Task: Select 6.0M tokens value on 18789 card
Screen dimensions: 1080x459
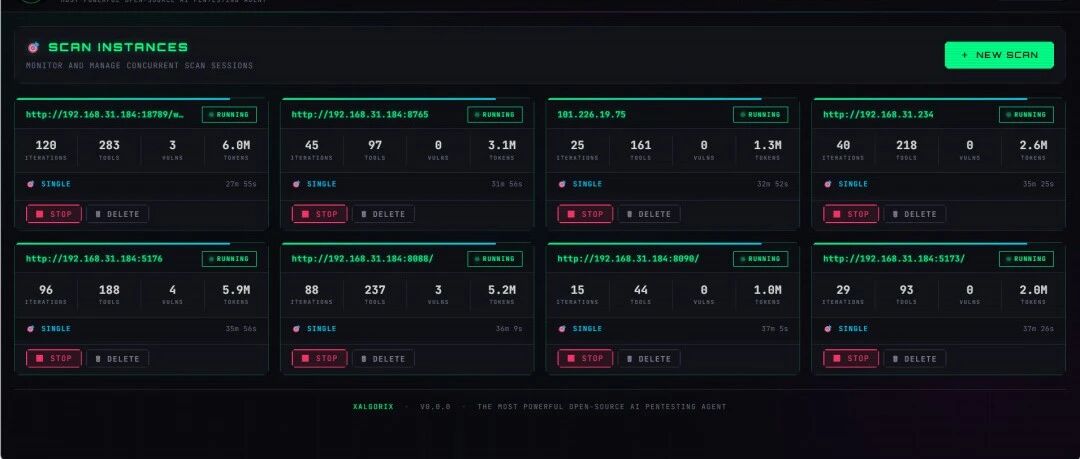Action: pyautogui.click(x=236, y=145)
